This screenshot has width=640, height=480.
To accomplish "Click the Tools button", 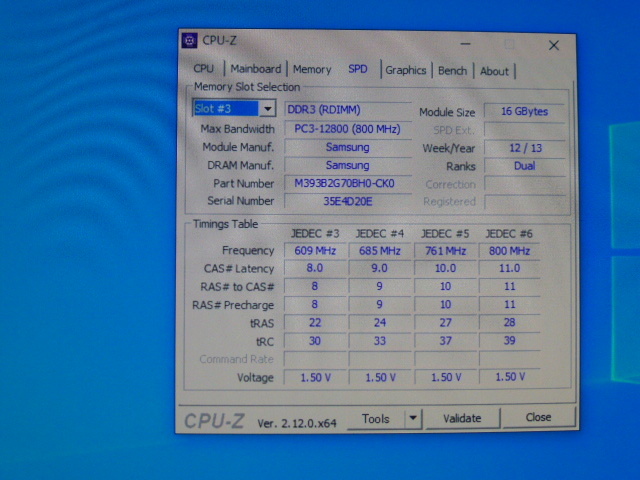I will click(376, 419).
